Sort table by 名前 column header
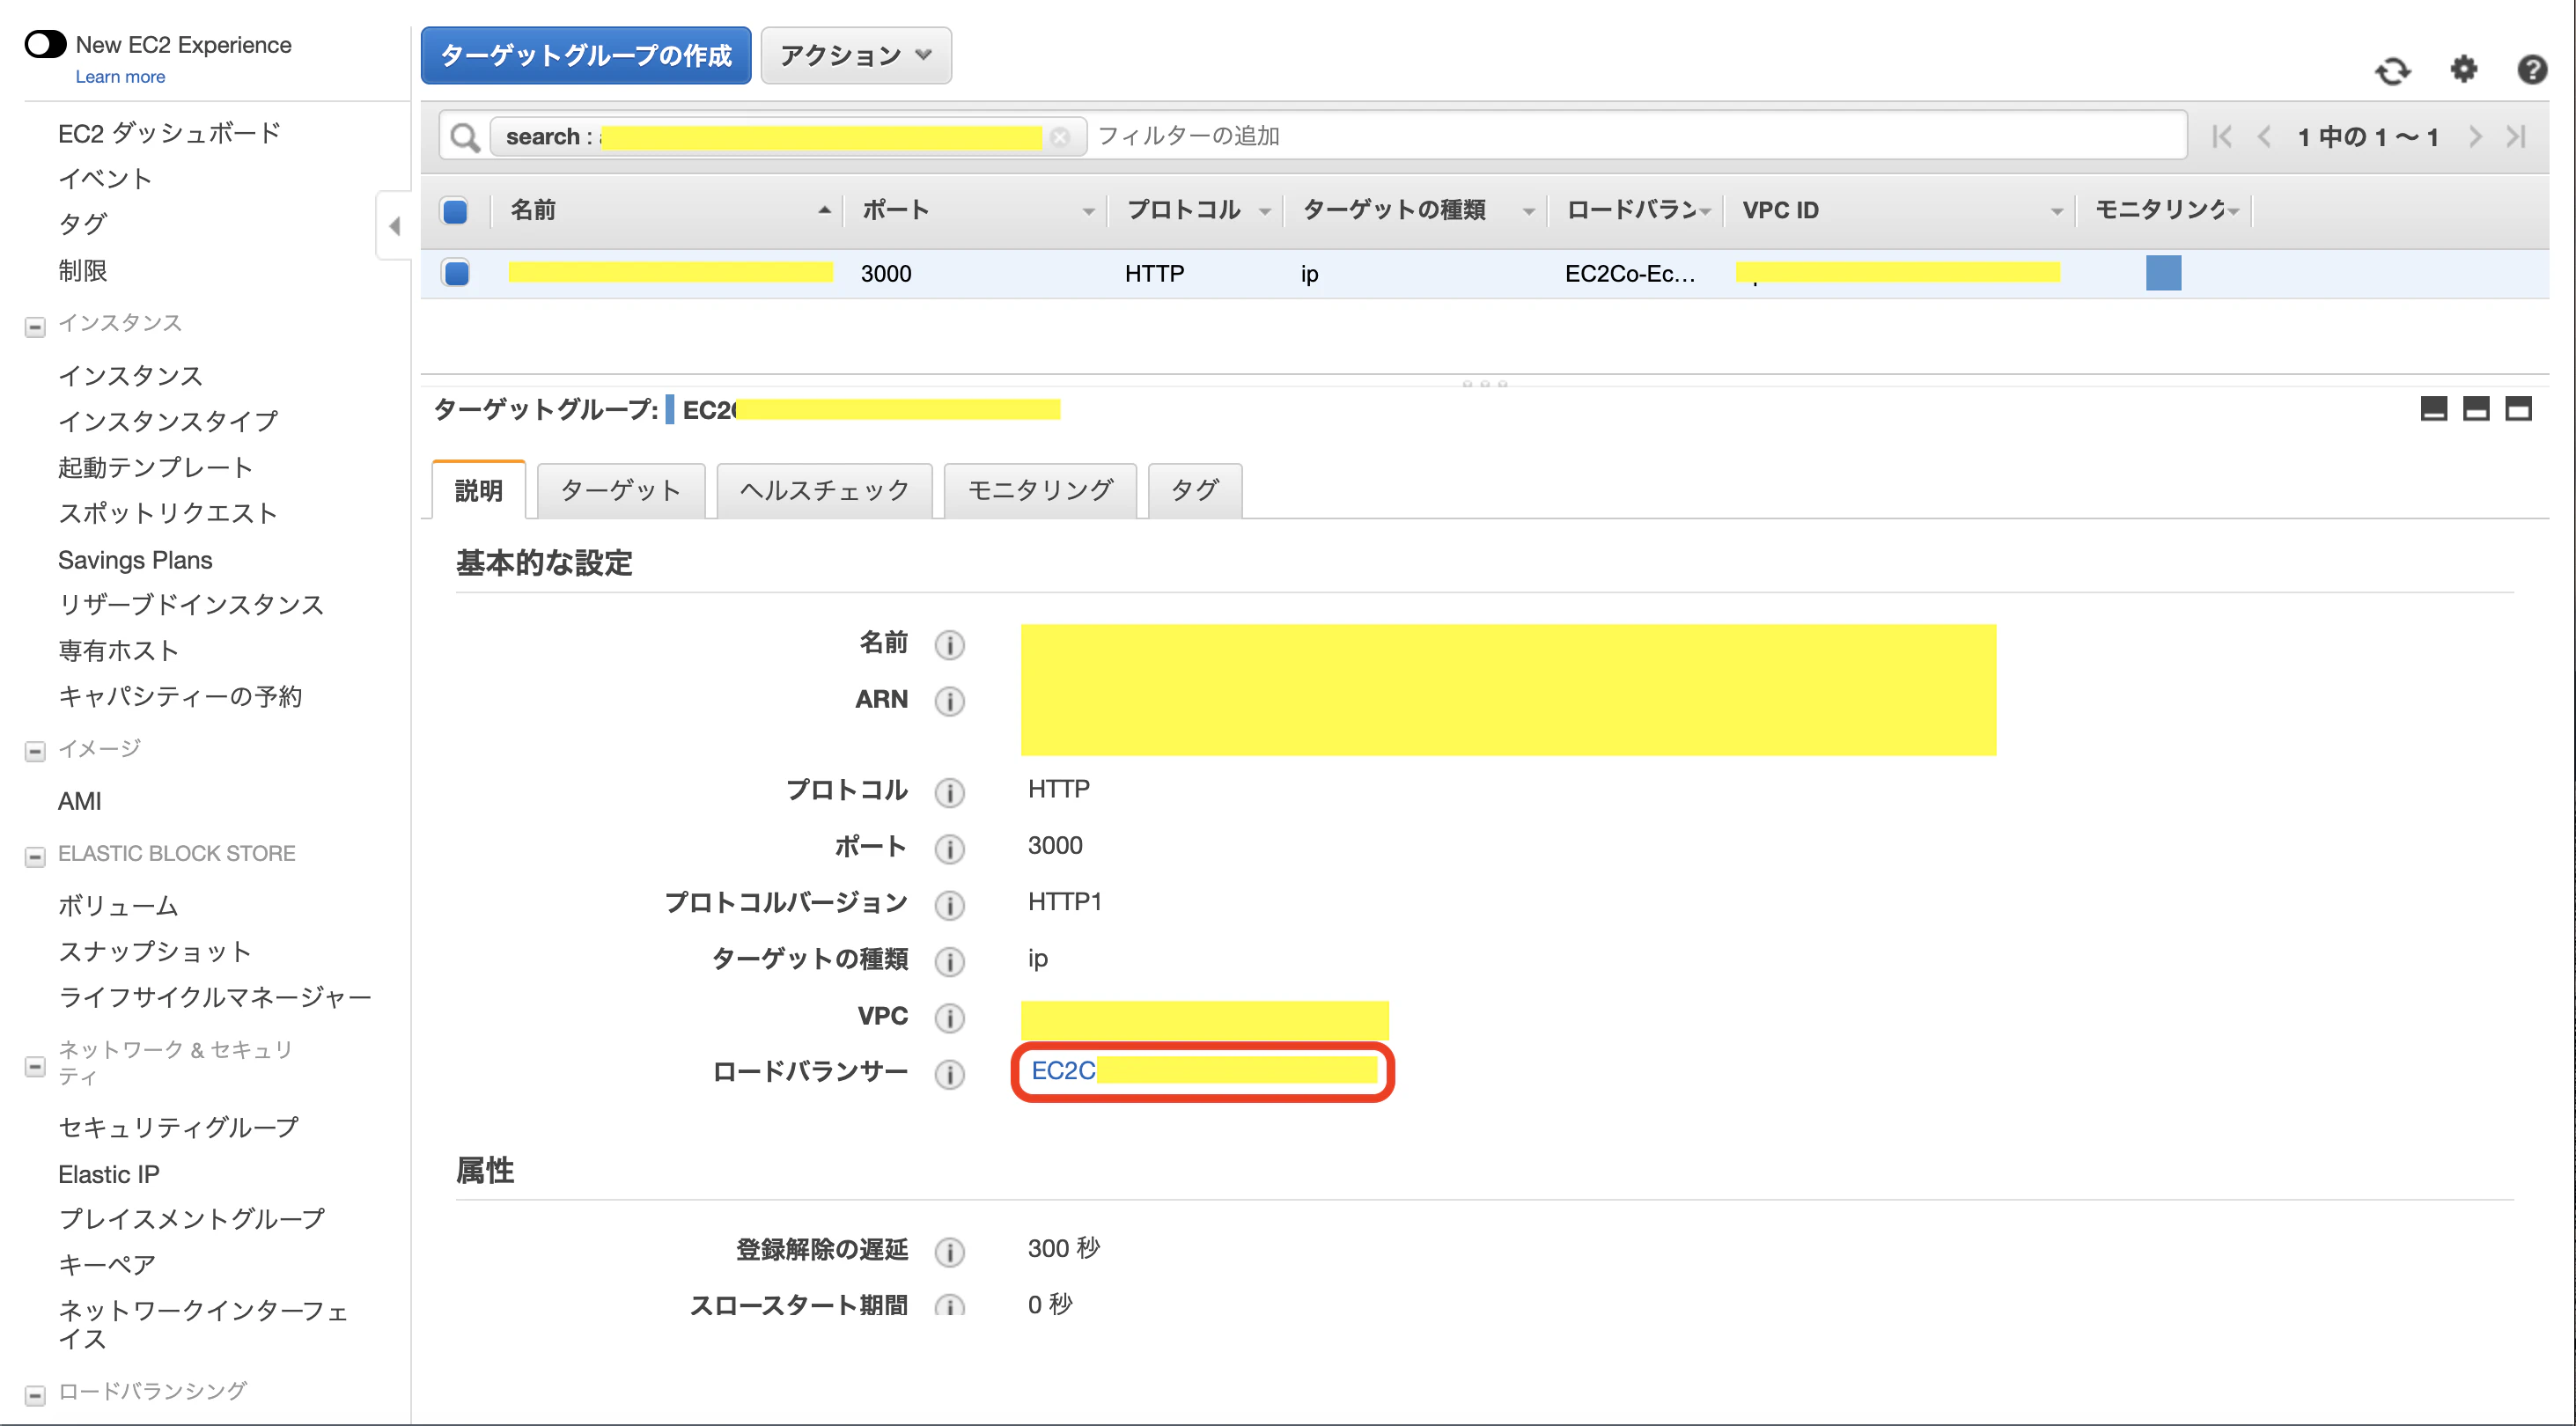The height and width of the screenshot is (1426, 2576). [x=533, y=210]
